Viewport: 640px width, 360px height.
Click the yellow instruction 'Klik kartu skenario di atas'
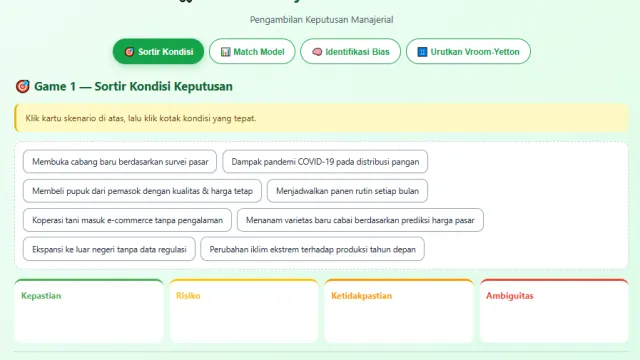(x=322, y=118)
